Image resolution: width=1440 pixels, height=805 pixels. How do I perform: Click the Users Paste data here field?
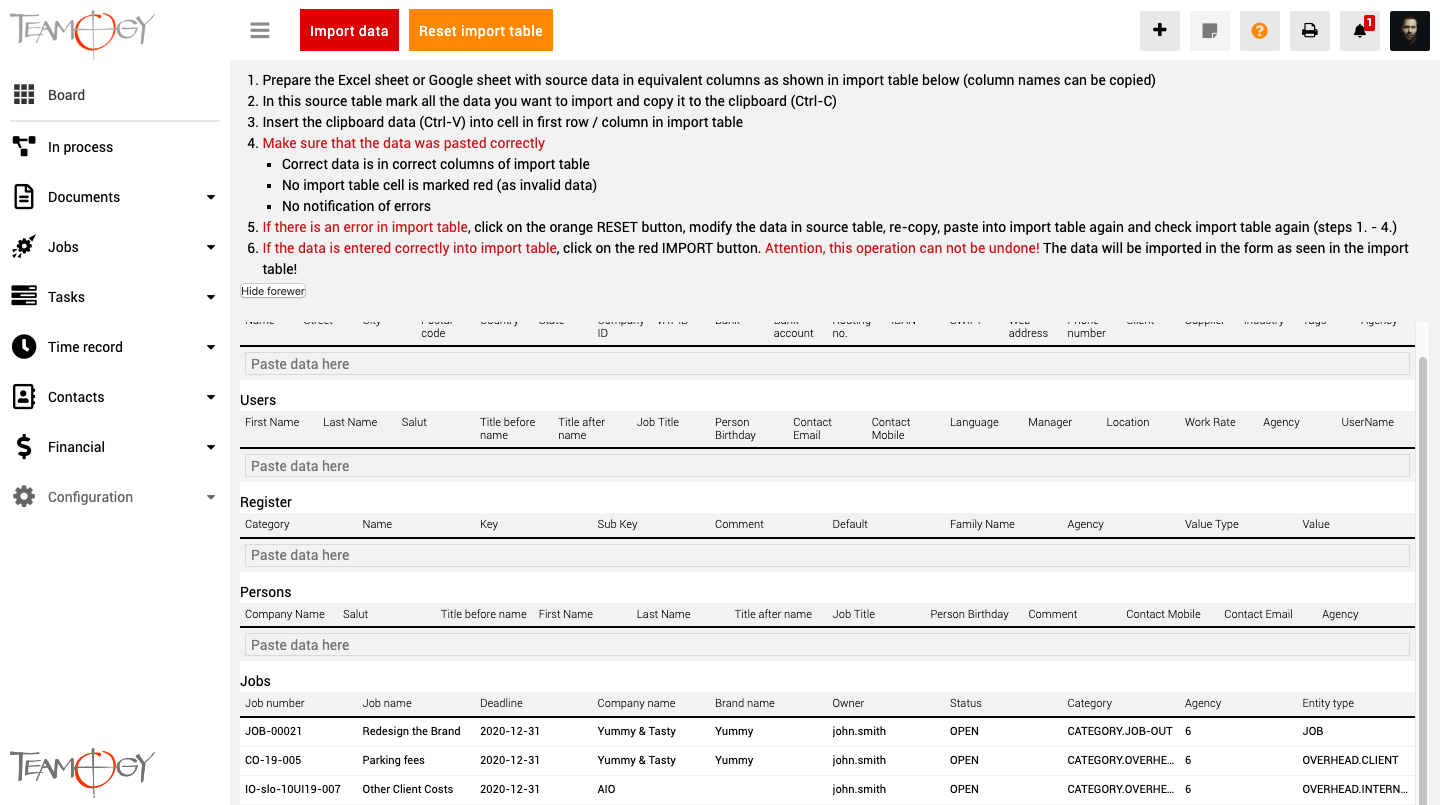(827, 466)
